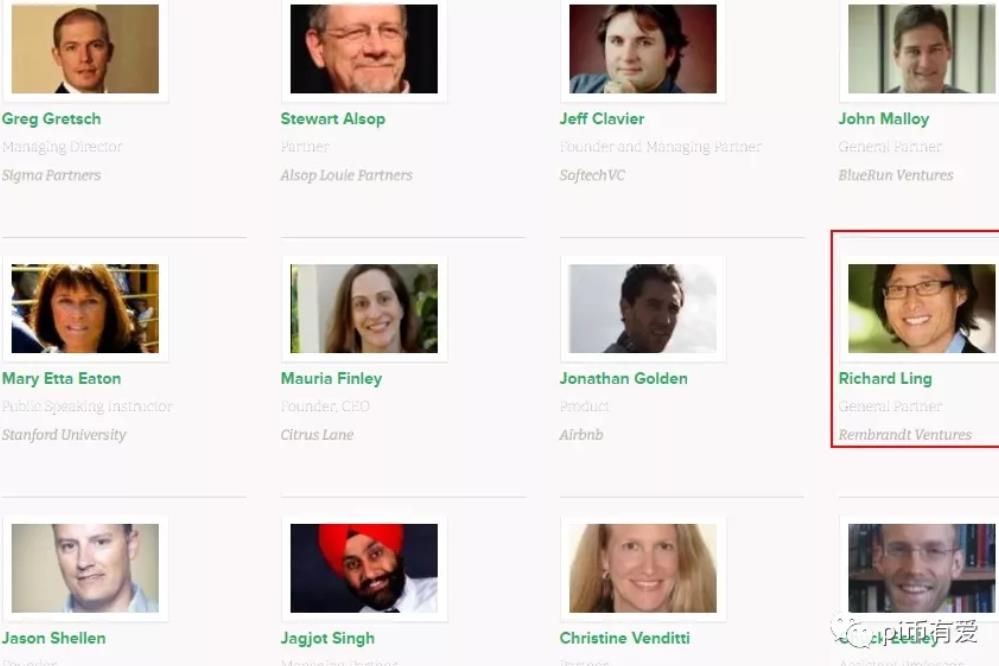Open Mary Etta Eaton's photo thumbnail
The width and height of the screenshot is (999, 666).
(85, 308)
